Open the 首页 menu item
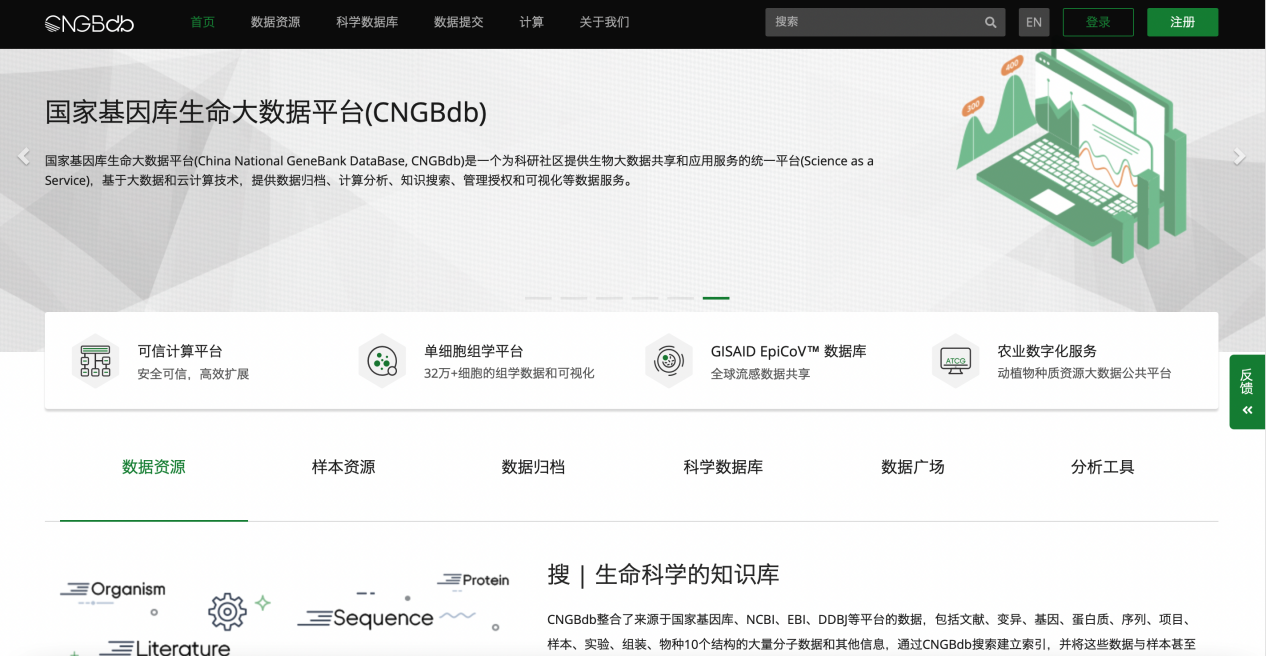 [x=203, y=22]
